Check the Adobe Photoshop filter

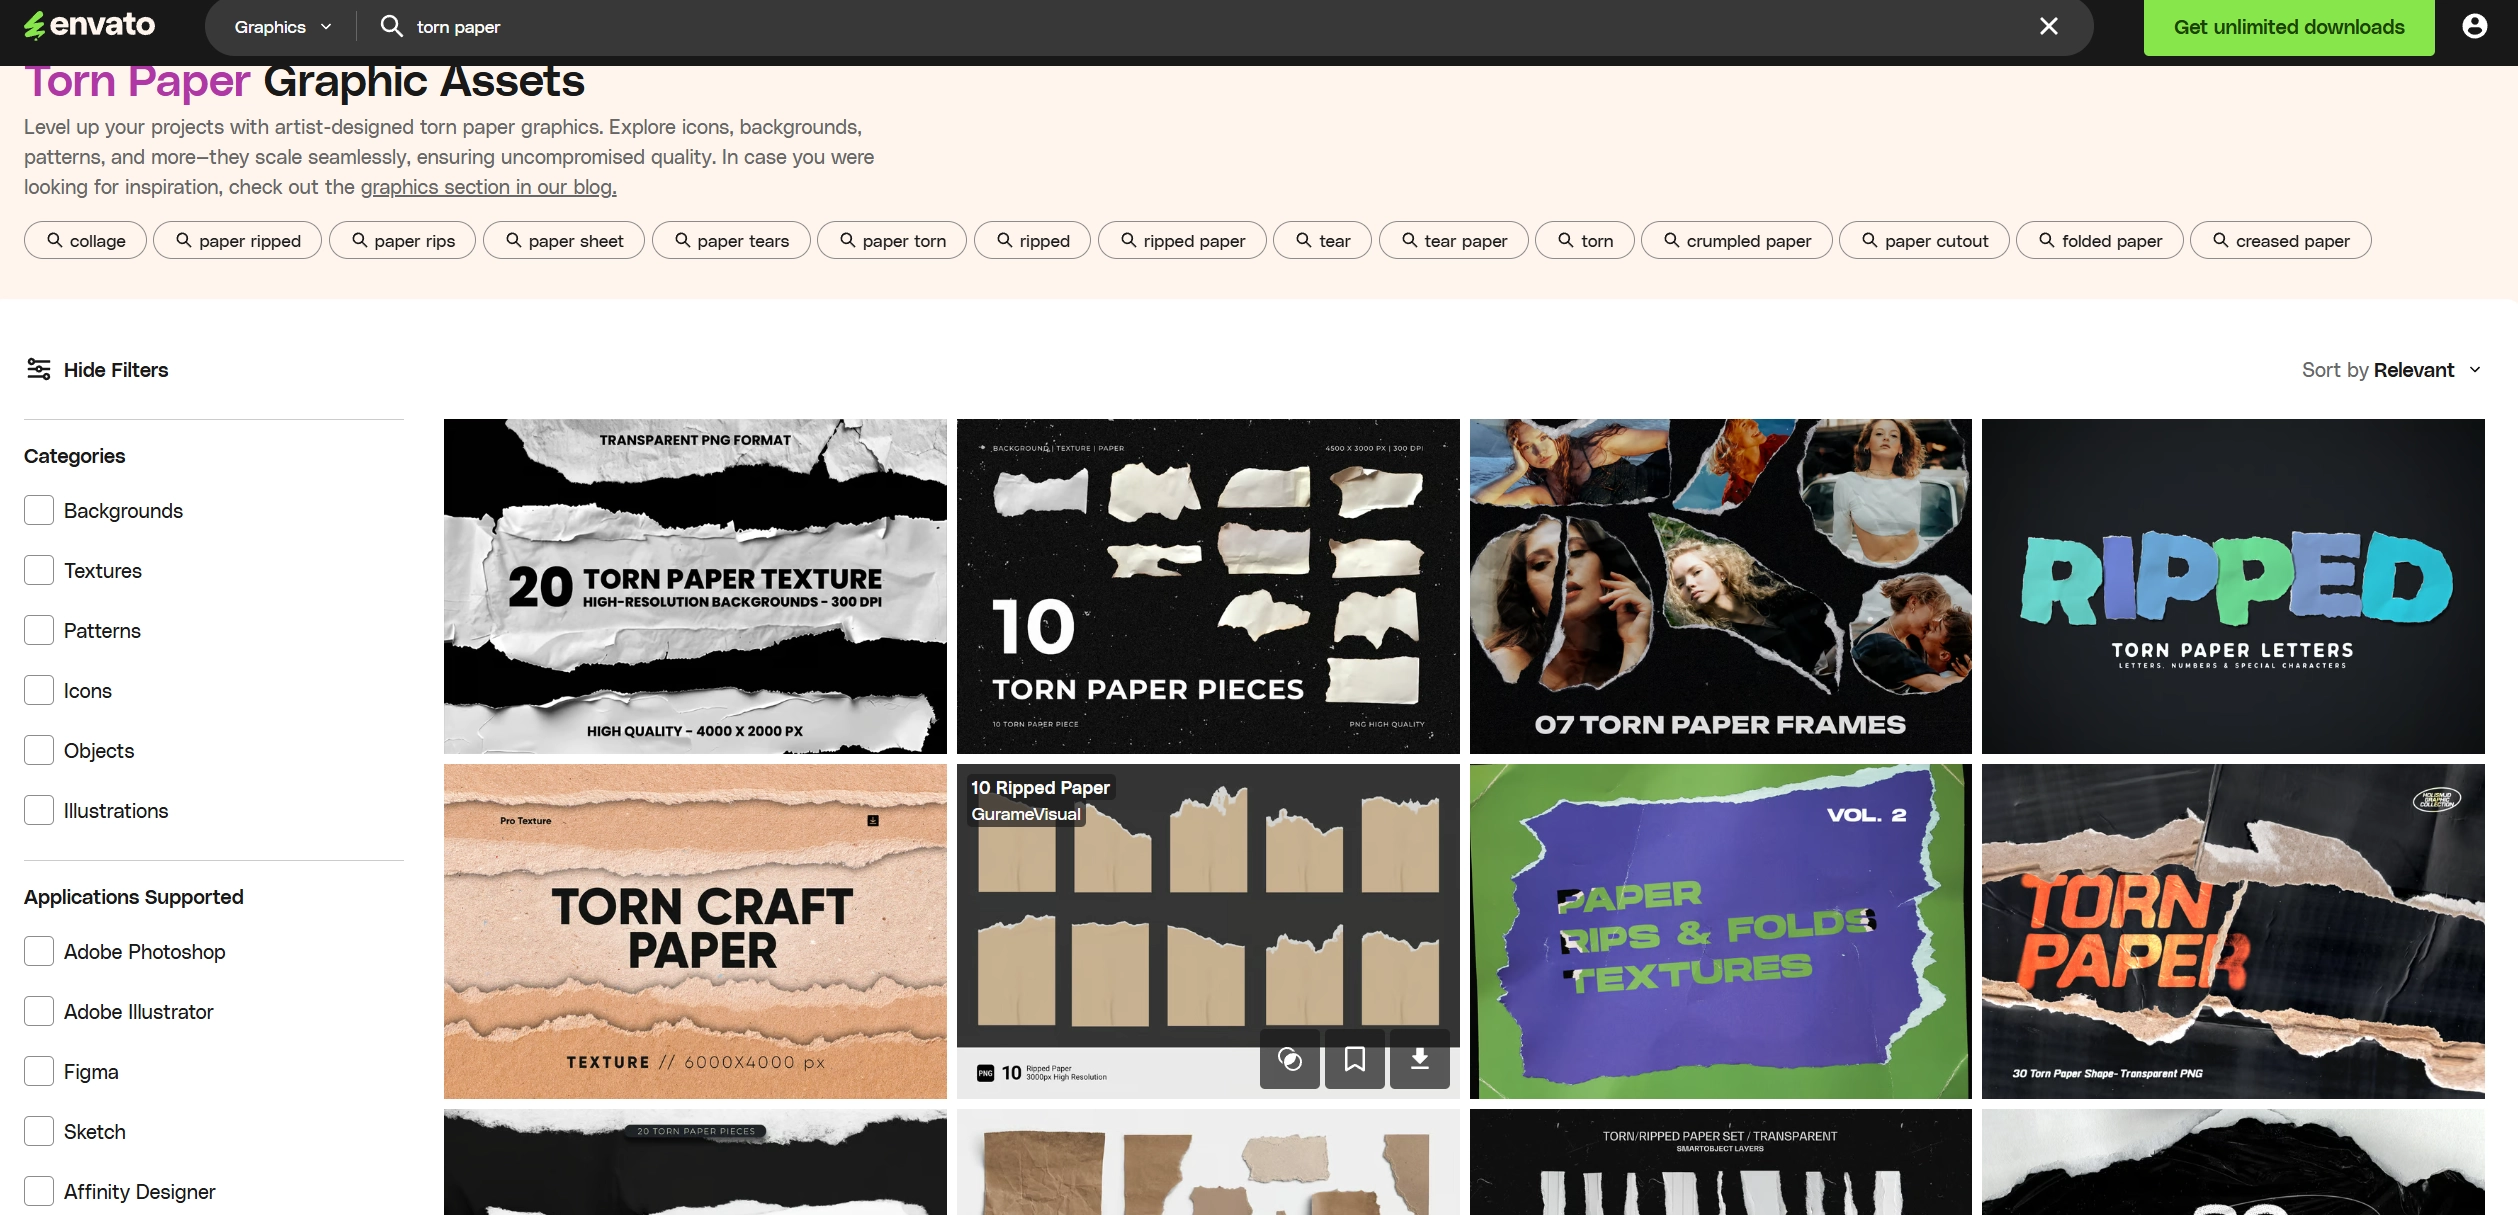(38, 951)
